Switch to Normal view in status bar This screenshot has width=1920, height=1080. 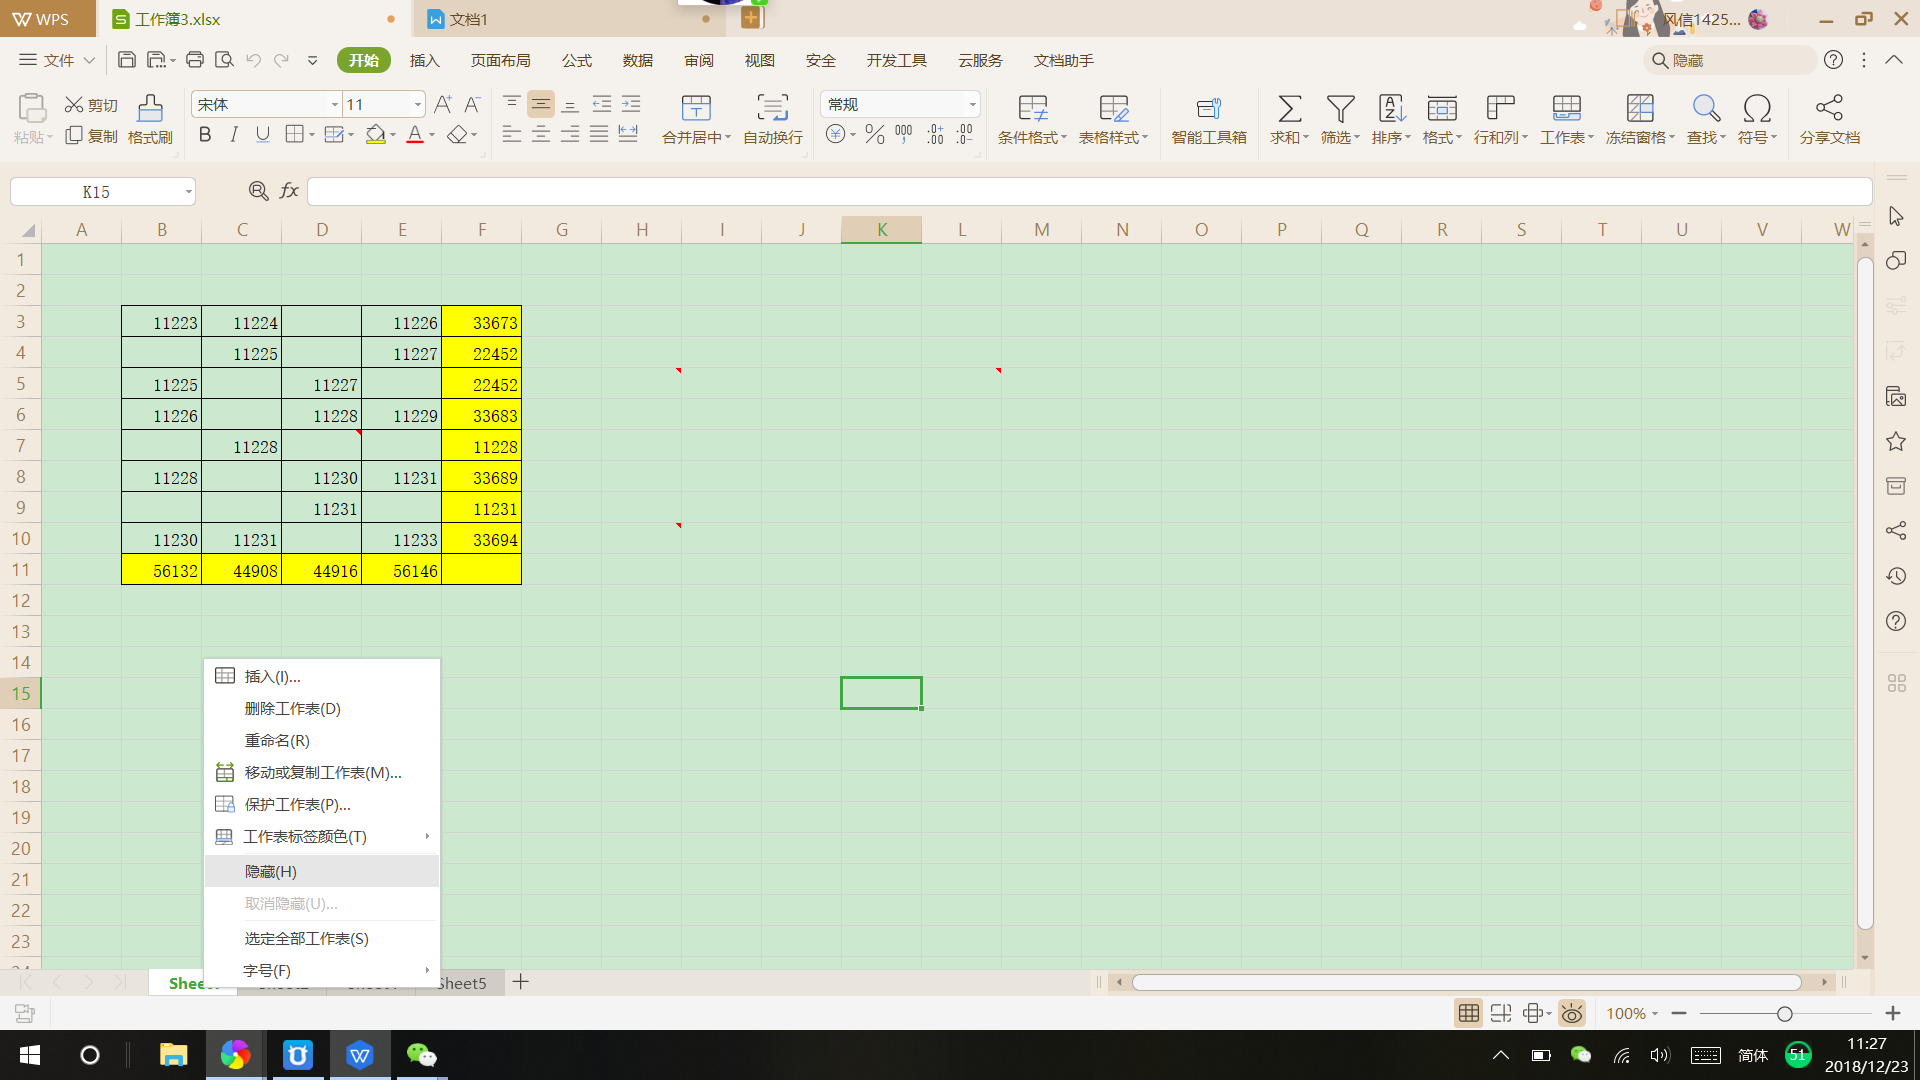[1468, 1014]
